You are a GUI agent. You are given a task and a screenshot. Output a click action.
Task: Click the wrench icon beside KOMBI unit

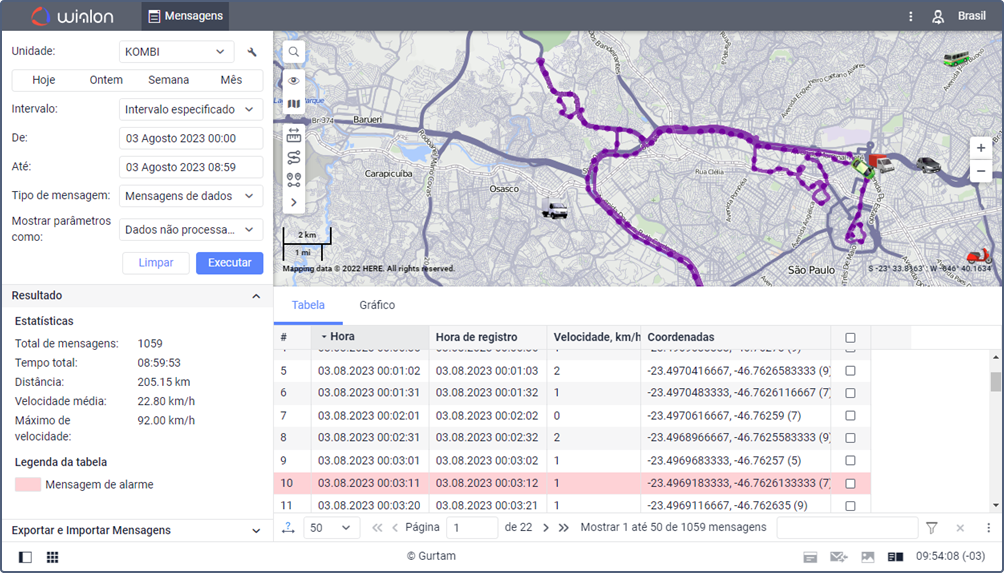click(252, 52)
